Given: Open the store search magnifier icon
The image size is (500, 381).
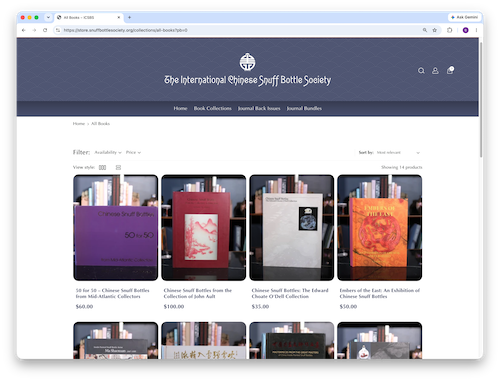Looking at the screenshot, I should (421, 71).
